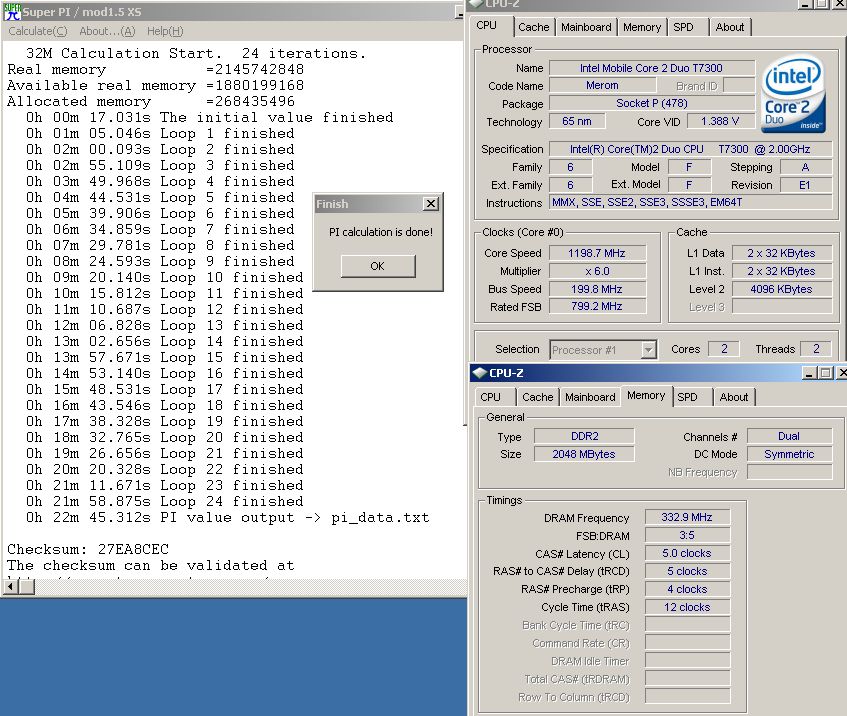Maximize the lower CPU-Z window

[x=825, y=373]
